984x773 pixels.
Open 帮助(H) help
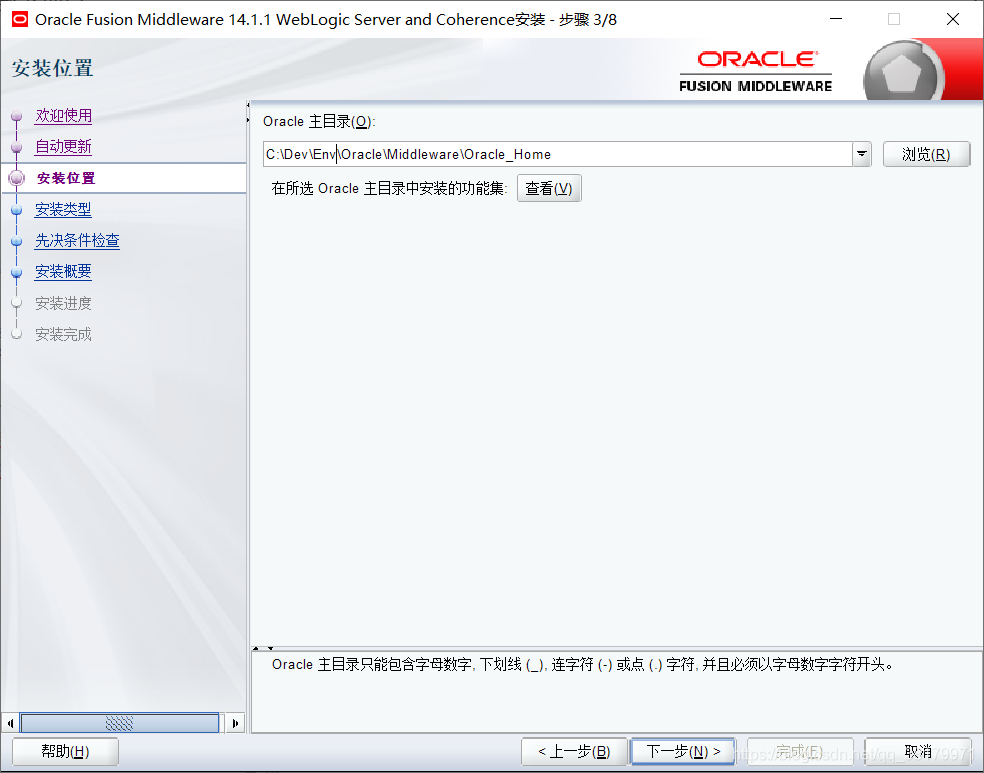(x=65, y=751)
